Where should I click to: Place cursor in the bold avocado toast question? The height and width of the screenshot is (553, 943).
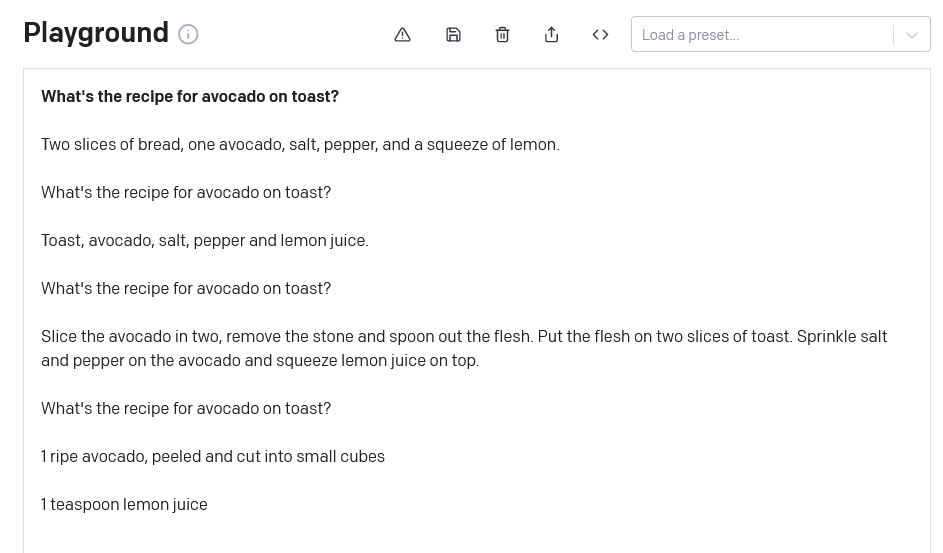190,96
